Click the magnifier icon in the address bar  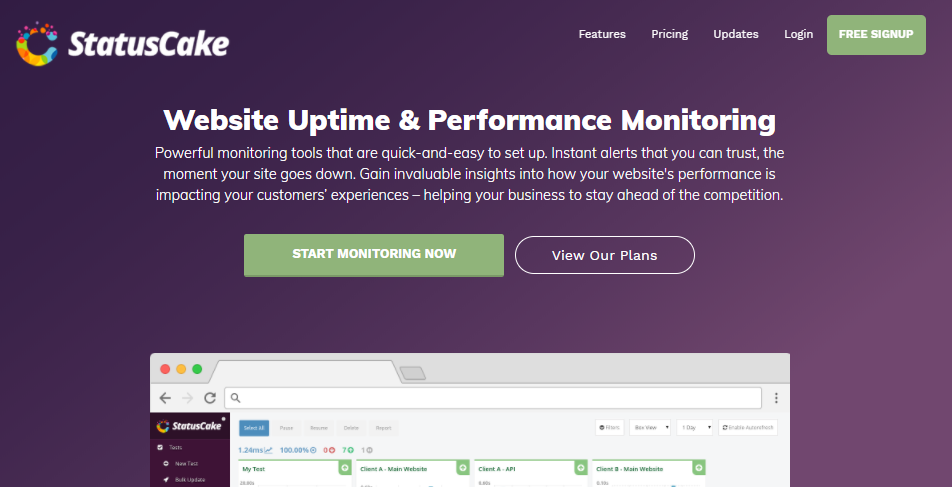click(x=236, y=398)
